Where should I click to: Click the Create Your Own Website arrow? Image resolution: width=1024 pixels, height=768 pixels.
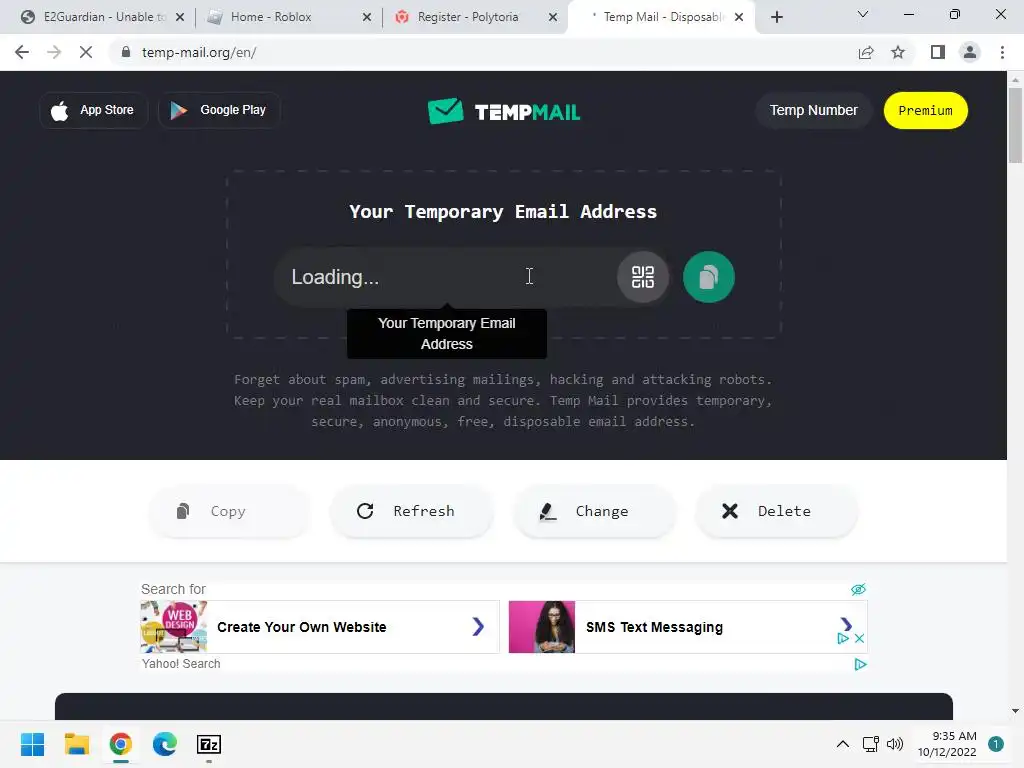(478, 627)
